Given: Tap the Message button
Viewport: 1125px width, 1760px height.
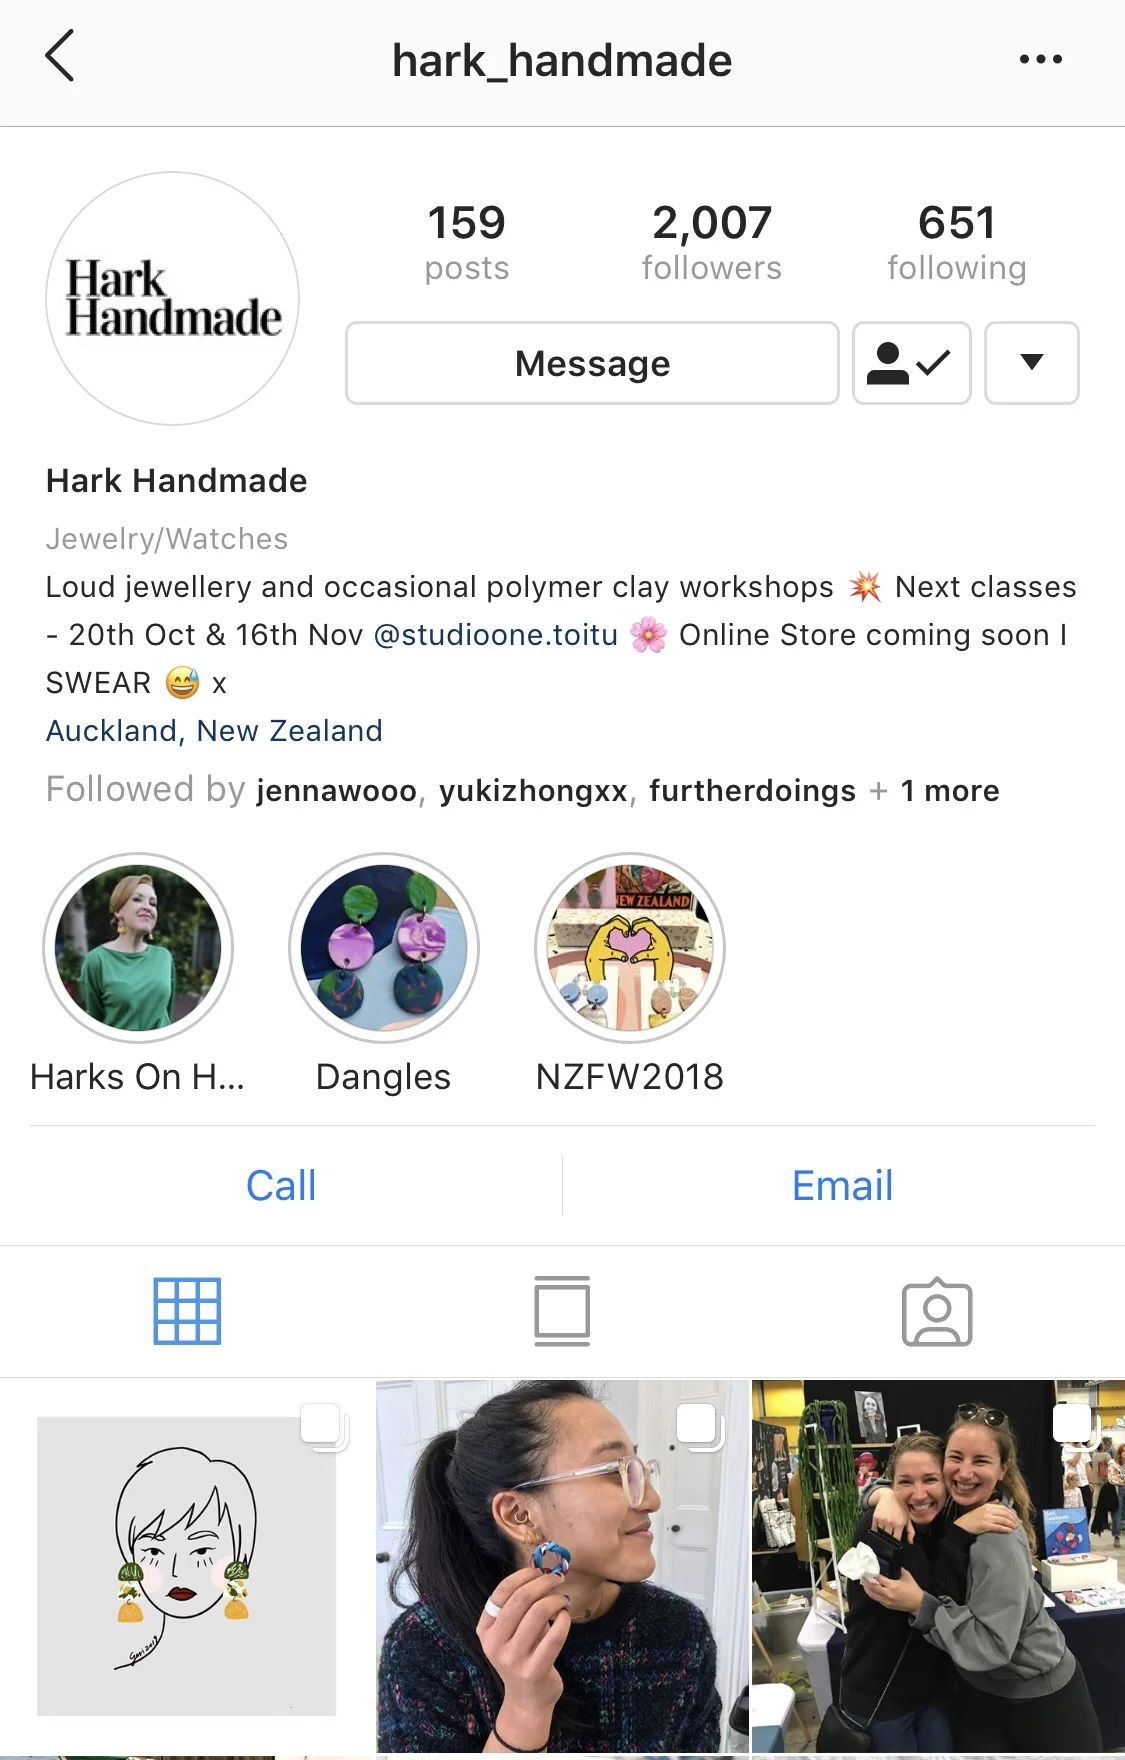Looking at the screenshot, I should 592,363.
